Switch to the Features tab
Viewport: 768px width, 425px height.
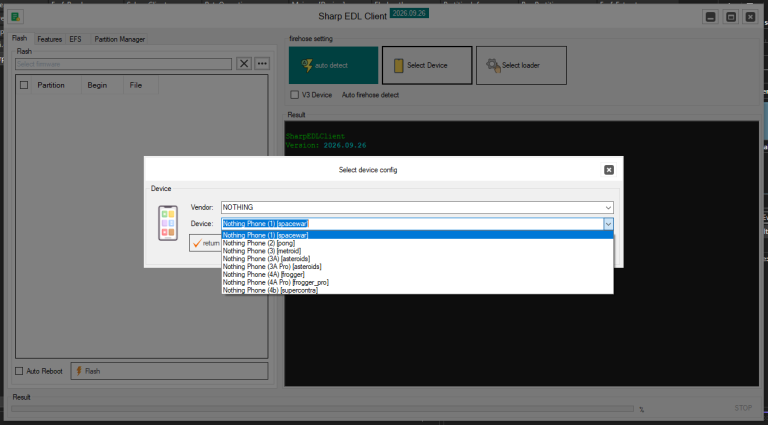(x=49, y=39)
